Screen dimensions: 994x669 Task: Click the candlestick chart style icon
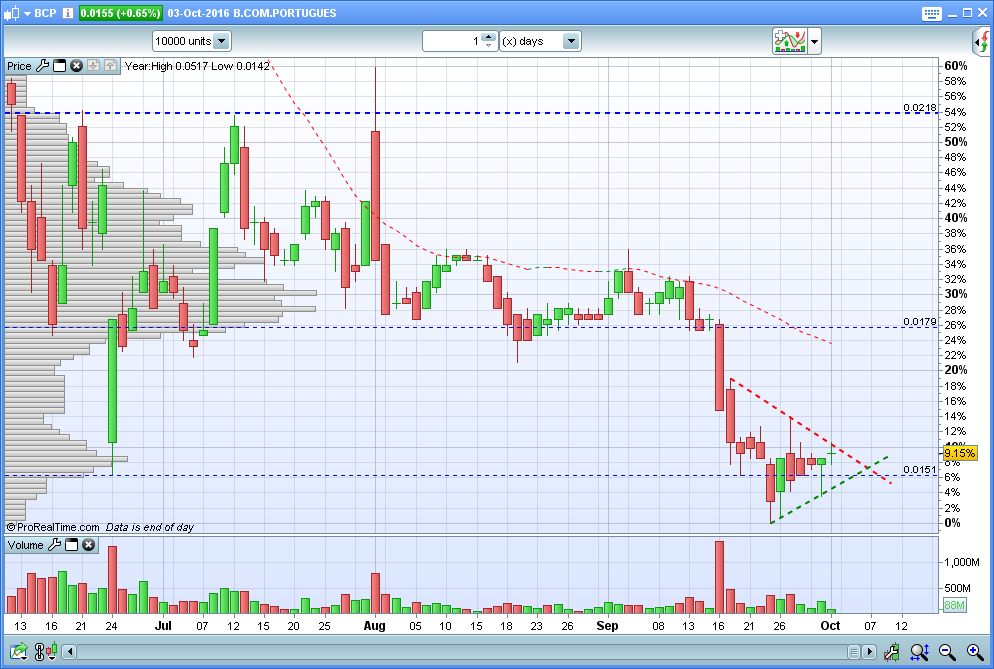11,13
